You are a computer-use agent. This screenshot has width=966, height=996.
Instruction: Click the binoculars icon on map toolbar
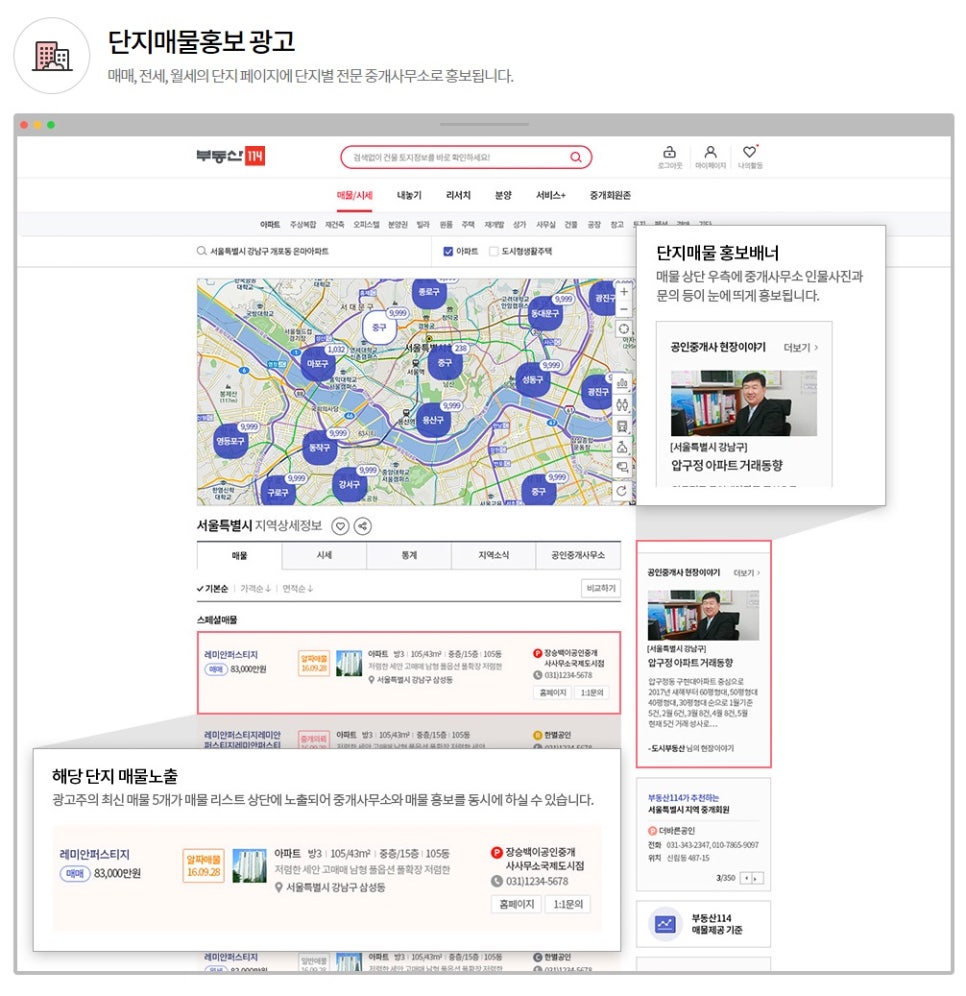point(622,405)
